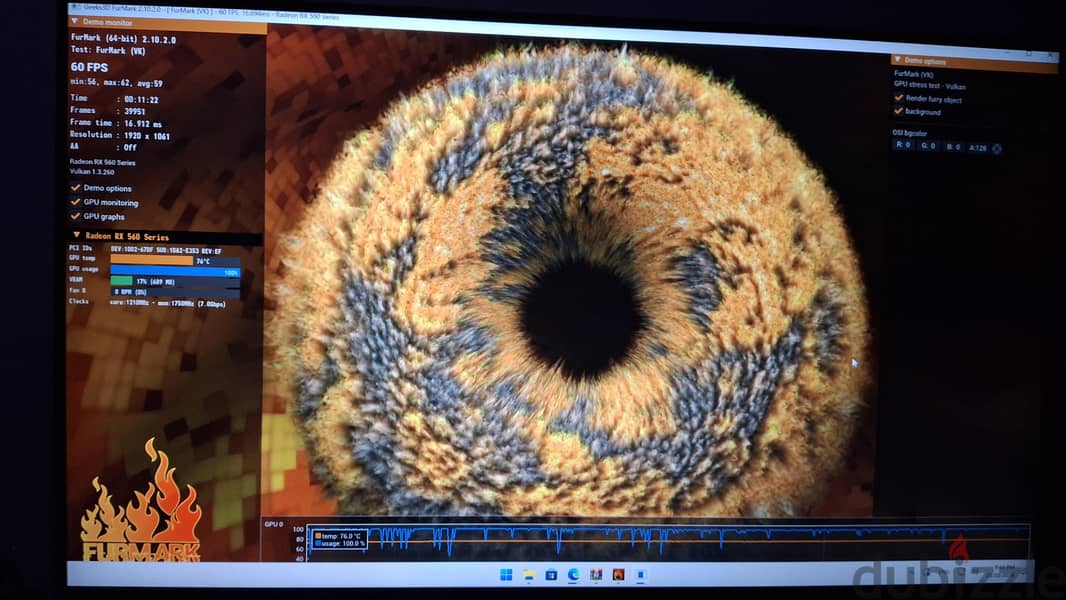This screenshot has width=1066, height=600.
Task: Click the Test: FurMark (VK) line
Action: point(108,50)
